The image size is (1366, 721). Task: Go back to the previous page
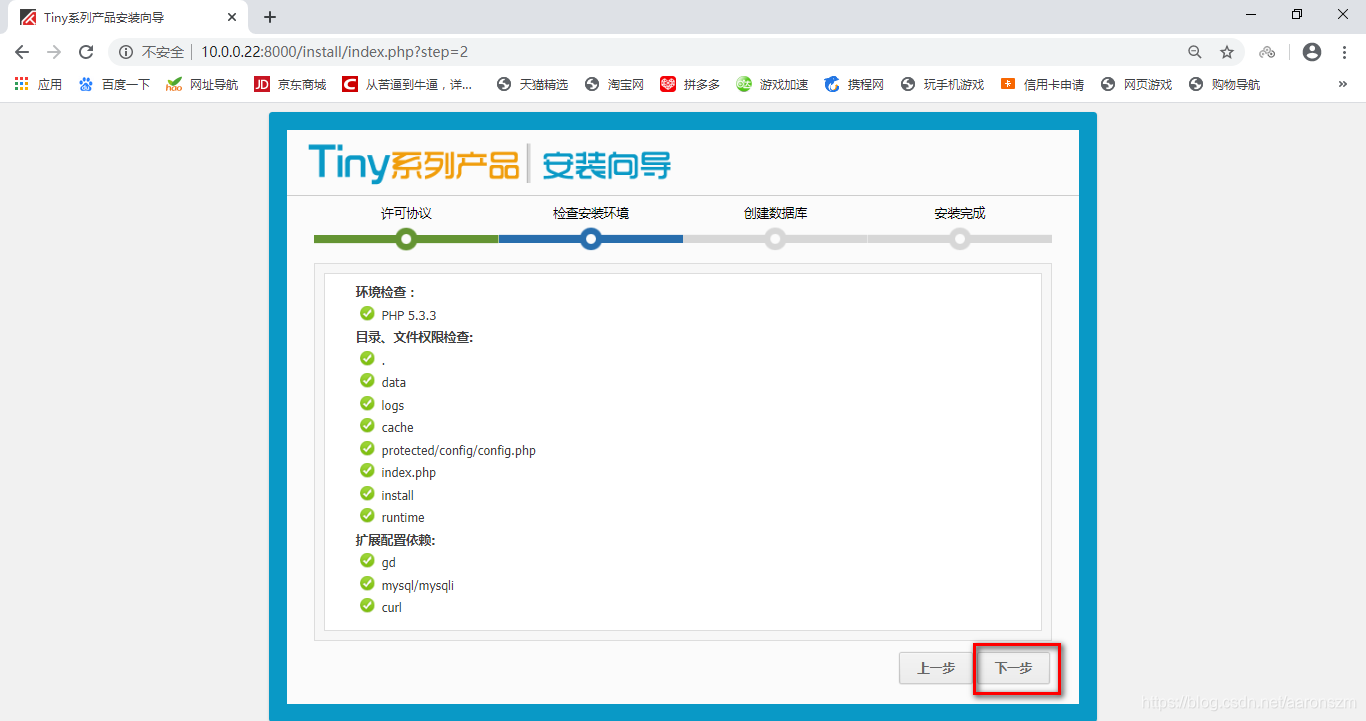[22, 52]
